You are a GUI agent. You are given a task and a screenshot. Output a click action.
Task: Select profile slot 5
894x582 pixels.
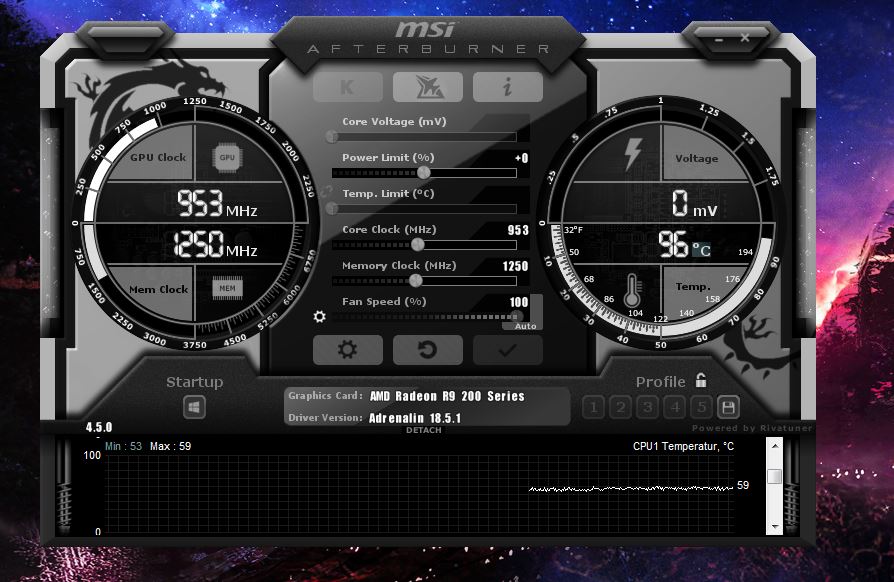coord(702,407)
